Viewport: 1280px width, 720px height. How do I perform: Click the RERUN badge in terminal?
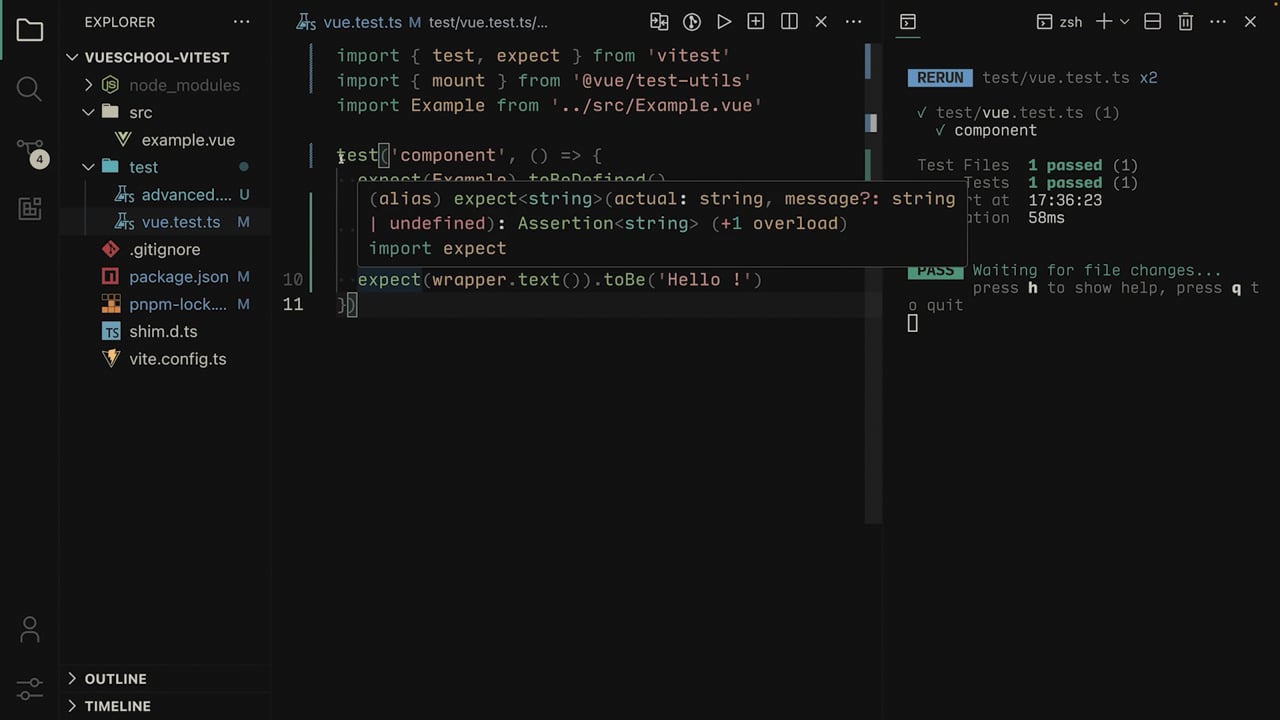coord(940,78)
